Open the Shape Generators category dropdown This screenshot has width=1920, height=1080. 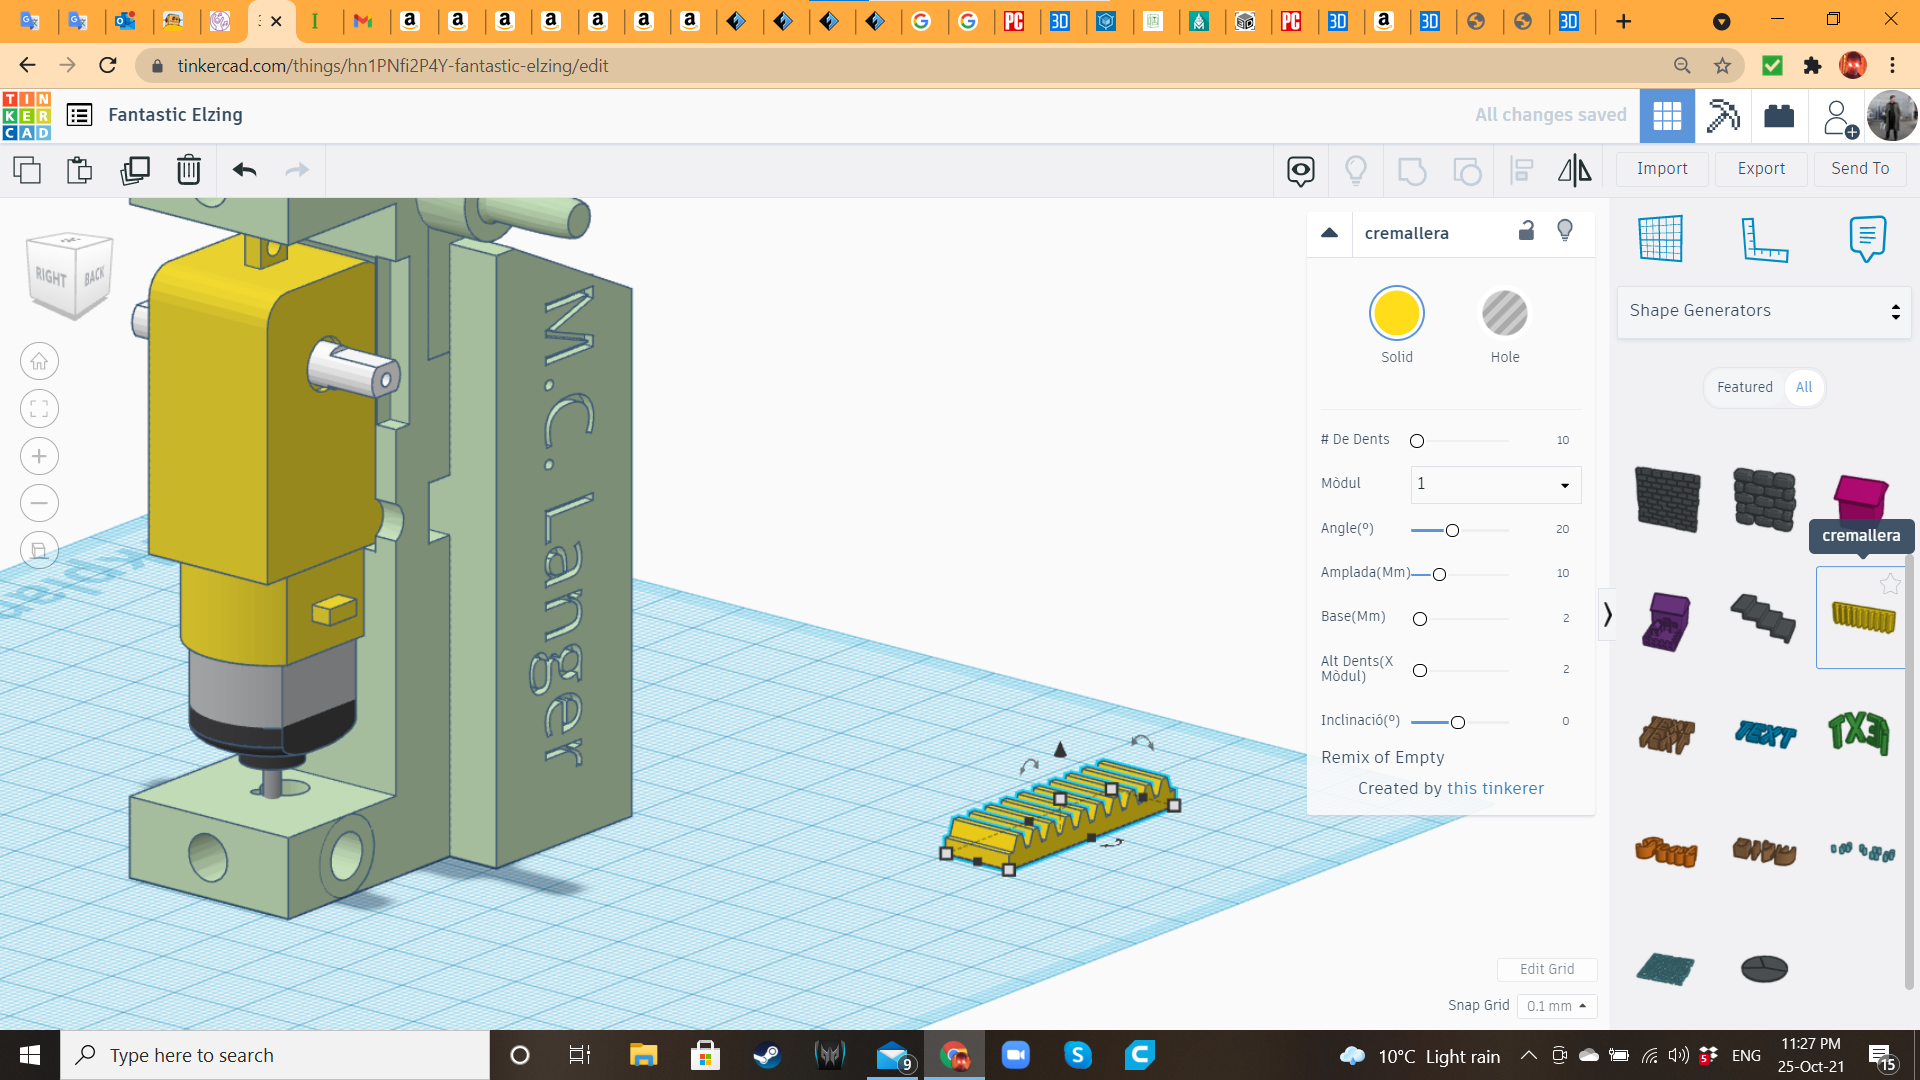(x=1762, y=311)
